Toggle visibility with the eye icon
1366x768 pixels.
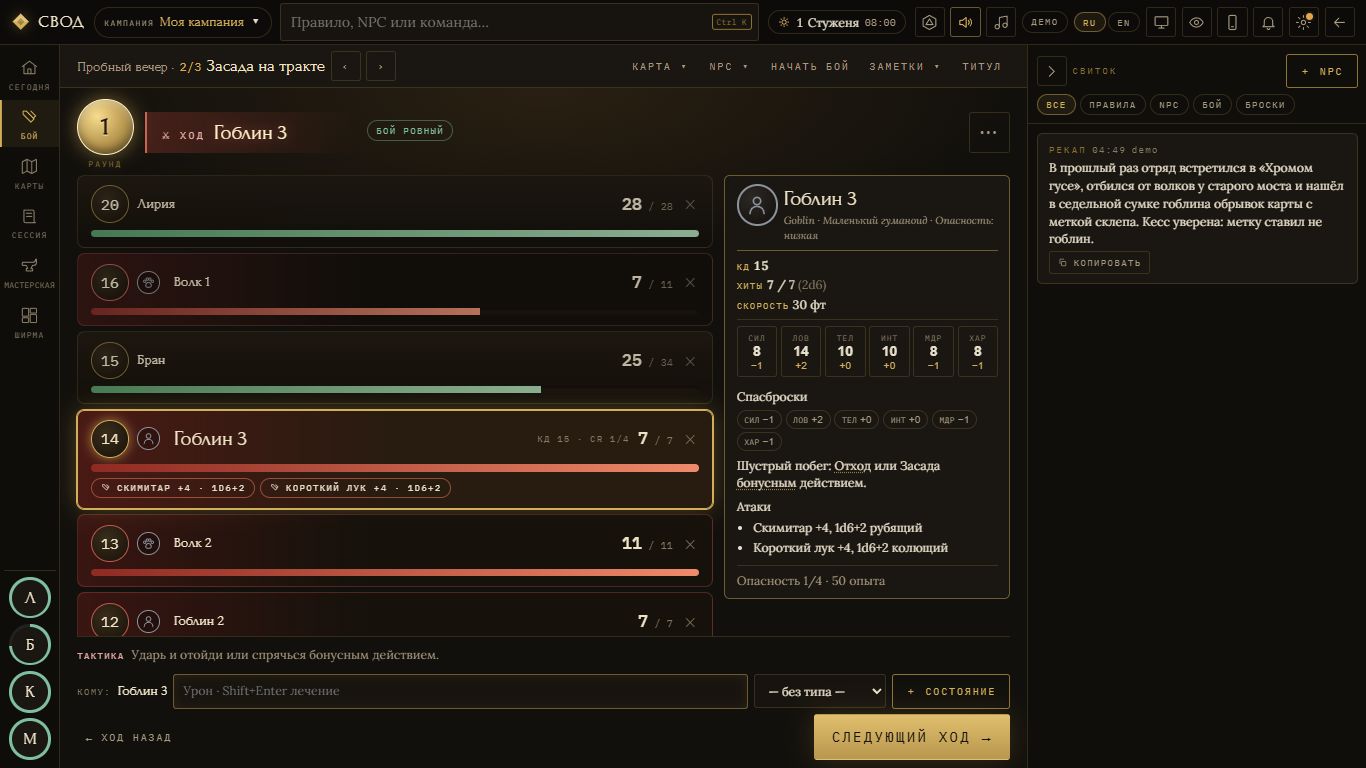click(x=1196, y=22)
